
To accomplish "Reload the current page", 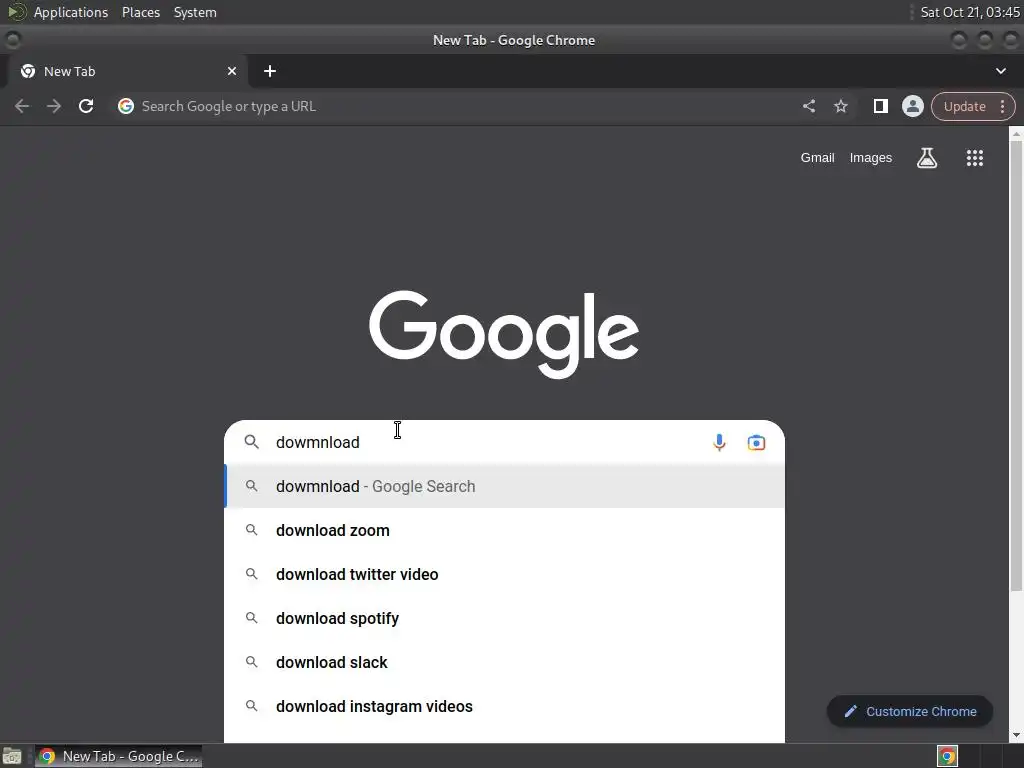I will tap(86, 106).
